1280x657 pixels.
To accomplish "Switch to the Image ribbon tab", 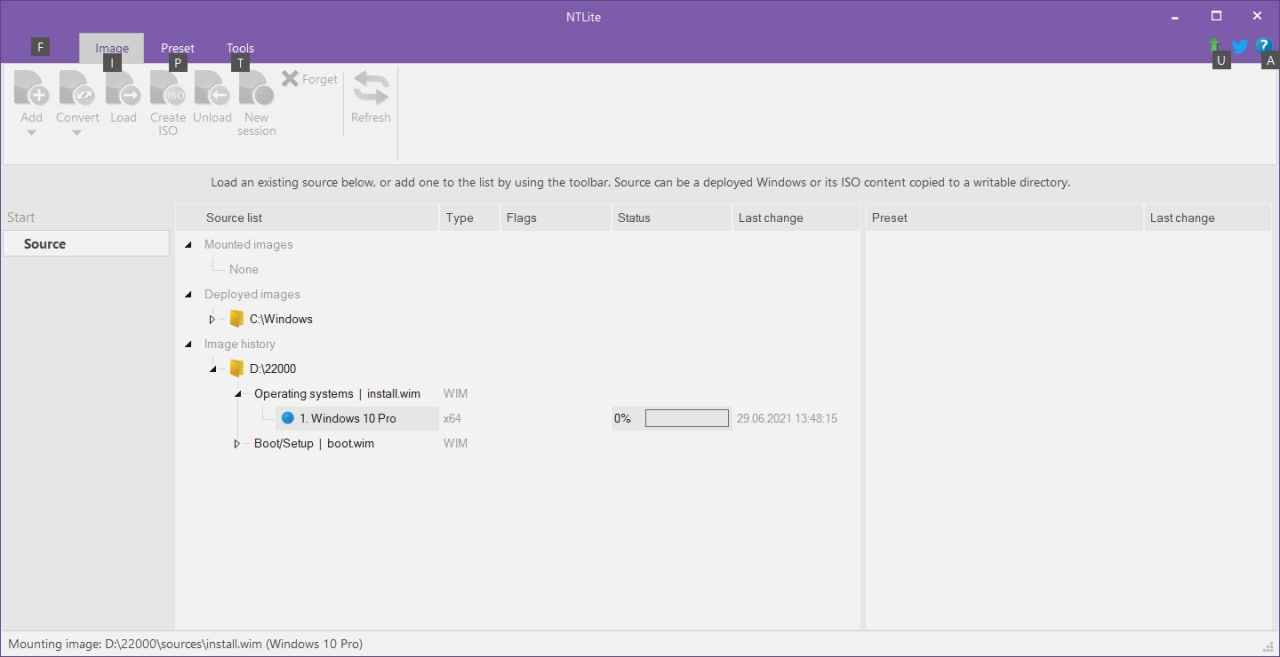I will (x=112, y=48).
